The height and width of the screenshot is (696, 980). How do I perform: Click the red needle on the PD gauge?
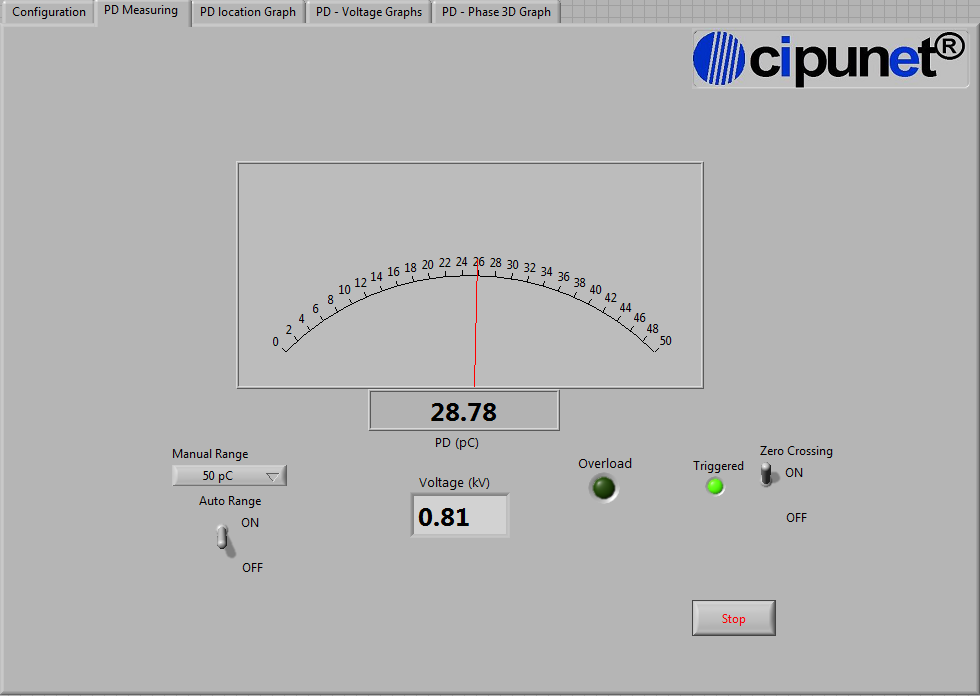(x=475, y=330)
